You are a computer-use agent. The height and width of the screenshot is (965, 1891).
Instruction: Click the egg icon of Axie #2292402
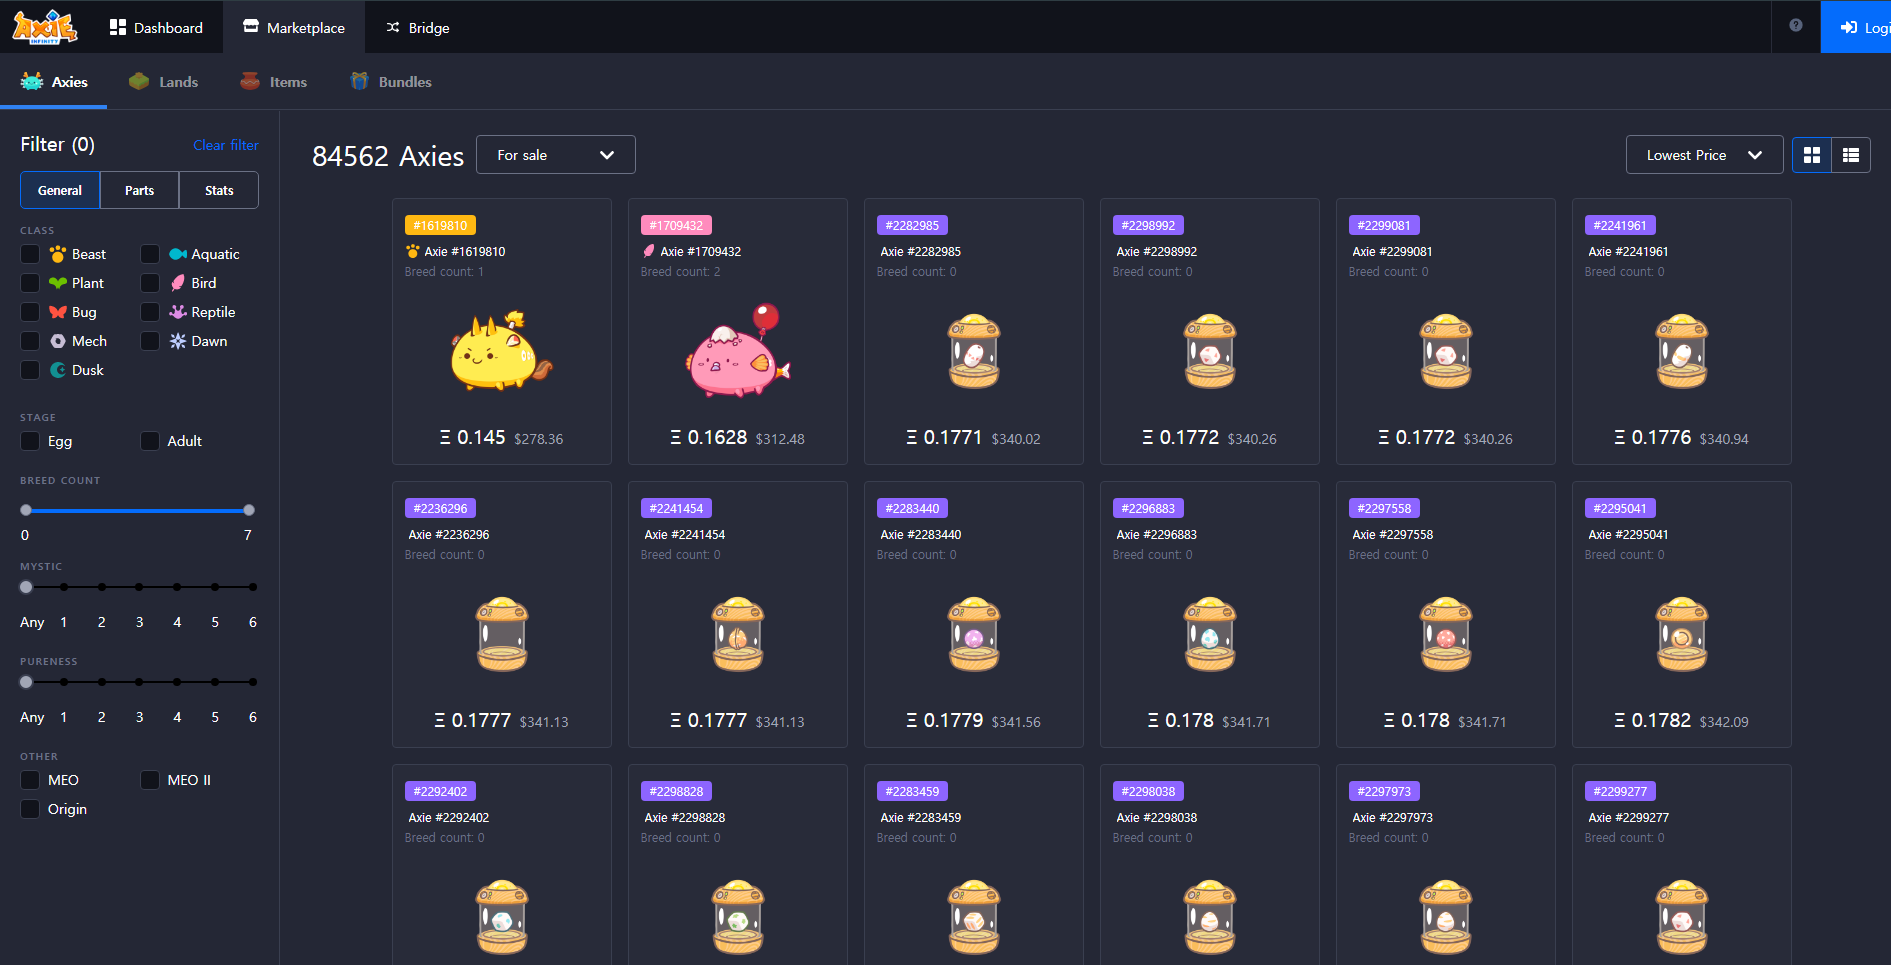pyautogui.click(x=502, y=917)
